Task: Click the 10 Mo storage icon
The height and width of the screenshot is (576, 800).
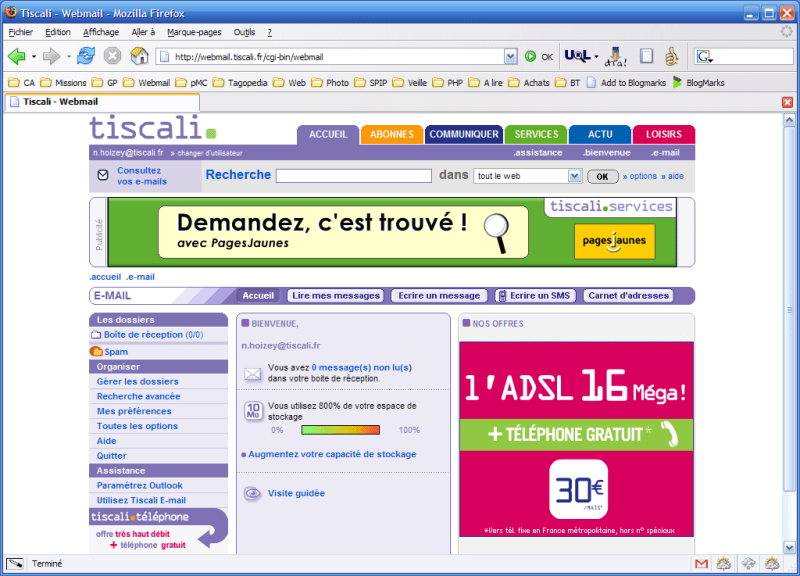Action: [x=253, y=411]
